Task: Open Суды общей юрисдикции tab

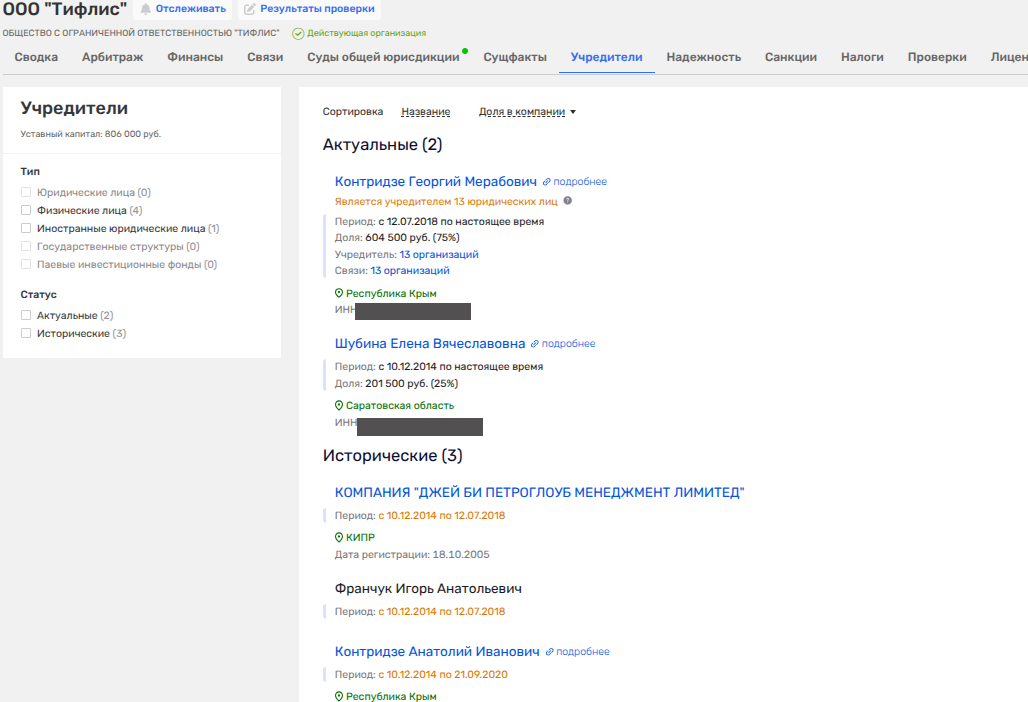Action: click(x=384, y=57)
